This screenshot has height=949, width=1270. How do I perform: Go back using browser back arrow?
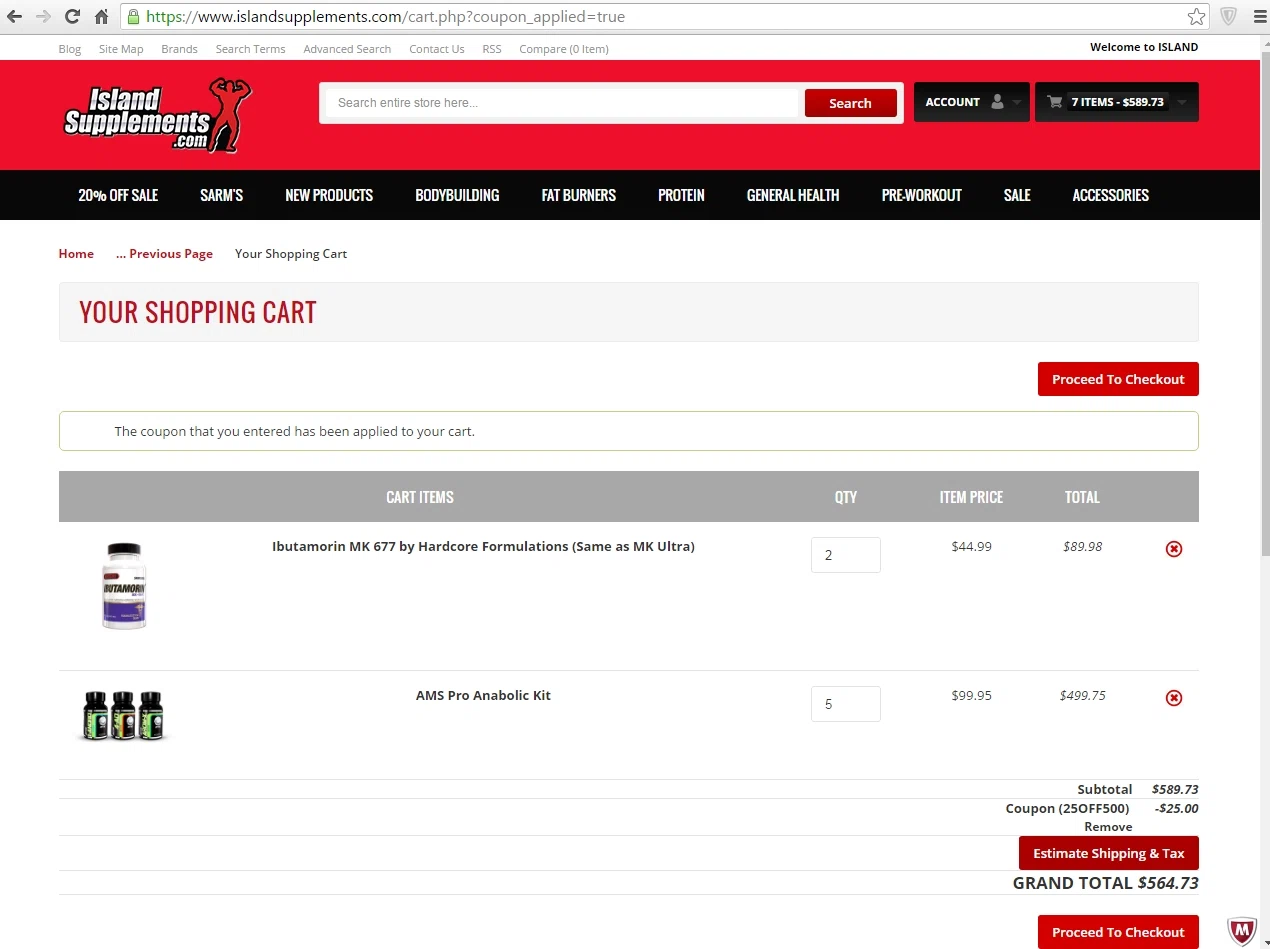(14, 16)
